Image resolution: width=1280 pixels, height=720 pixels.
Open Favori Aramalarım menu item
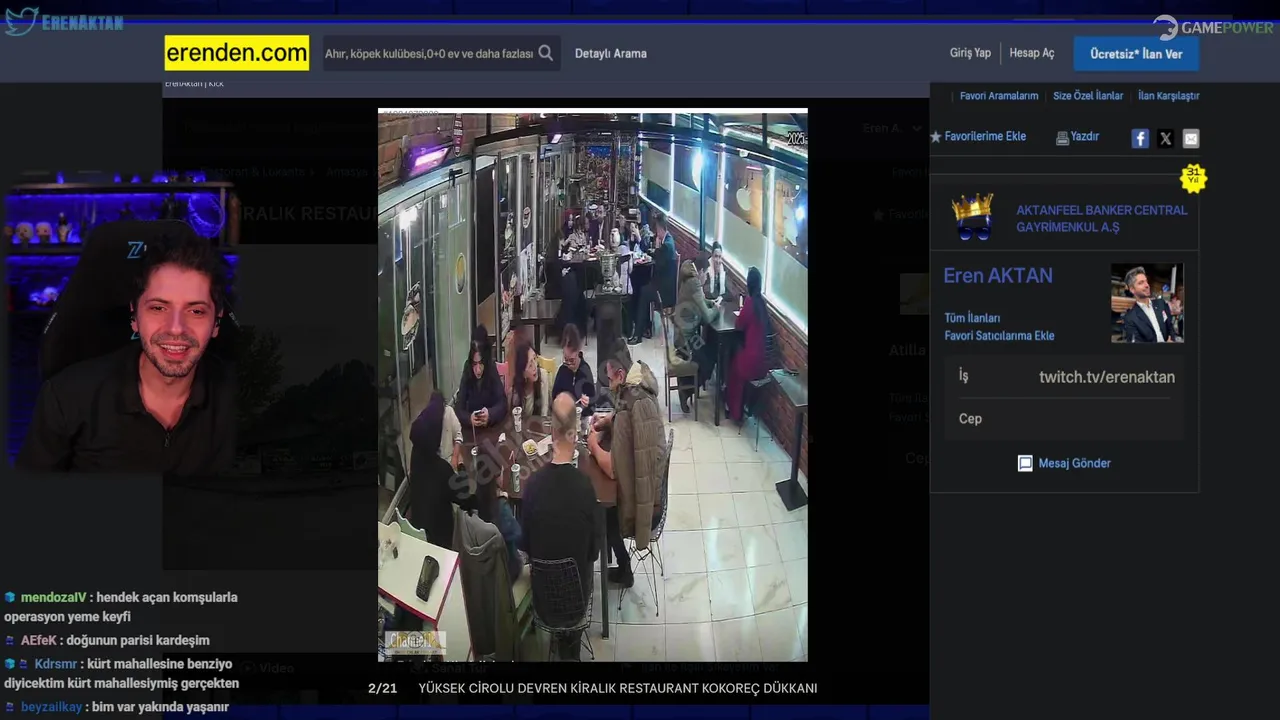[999, 96]
